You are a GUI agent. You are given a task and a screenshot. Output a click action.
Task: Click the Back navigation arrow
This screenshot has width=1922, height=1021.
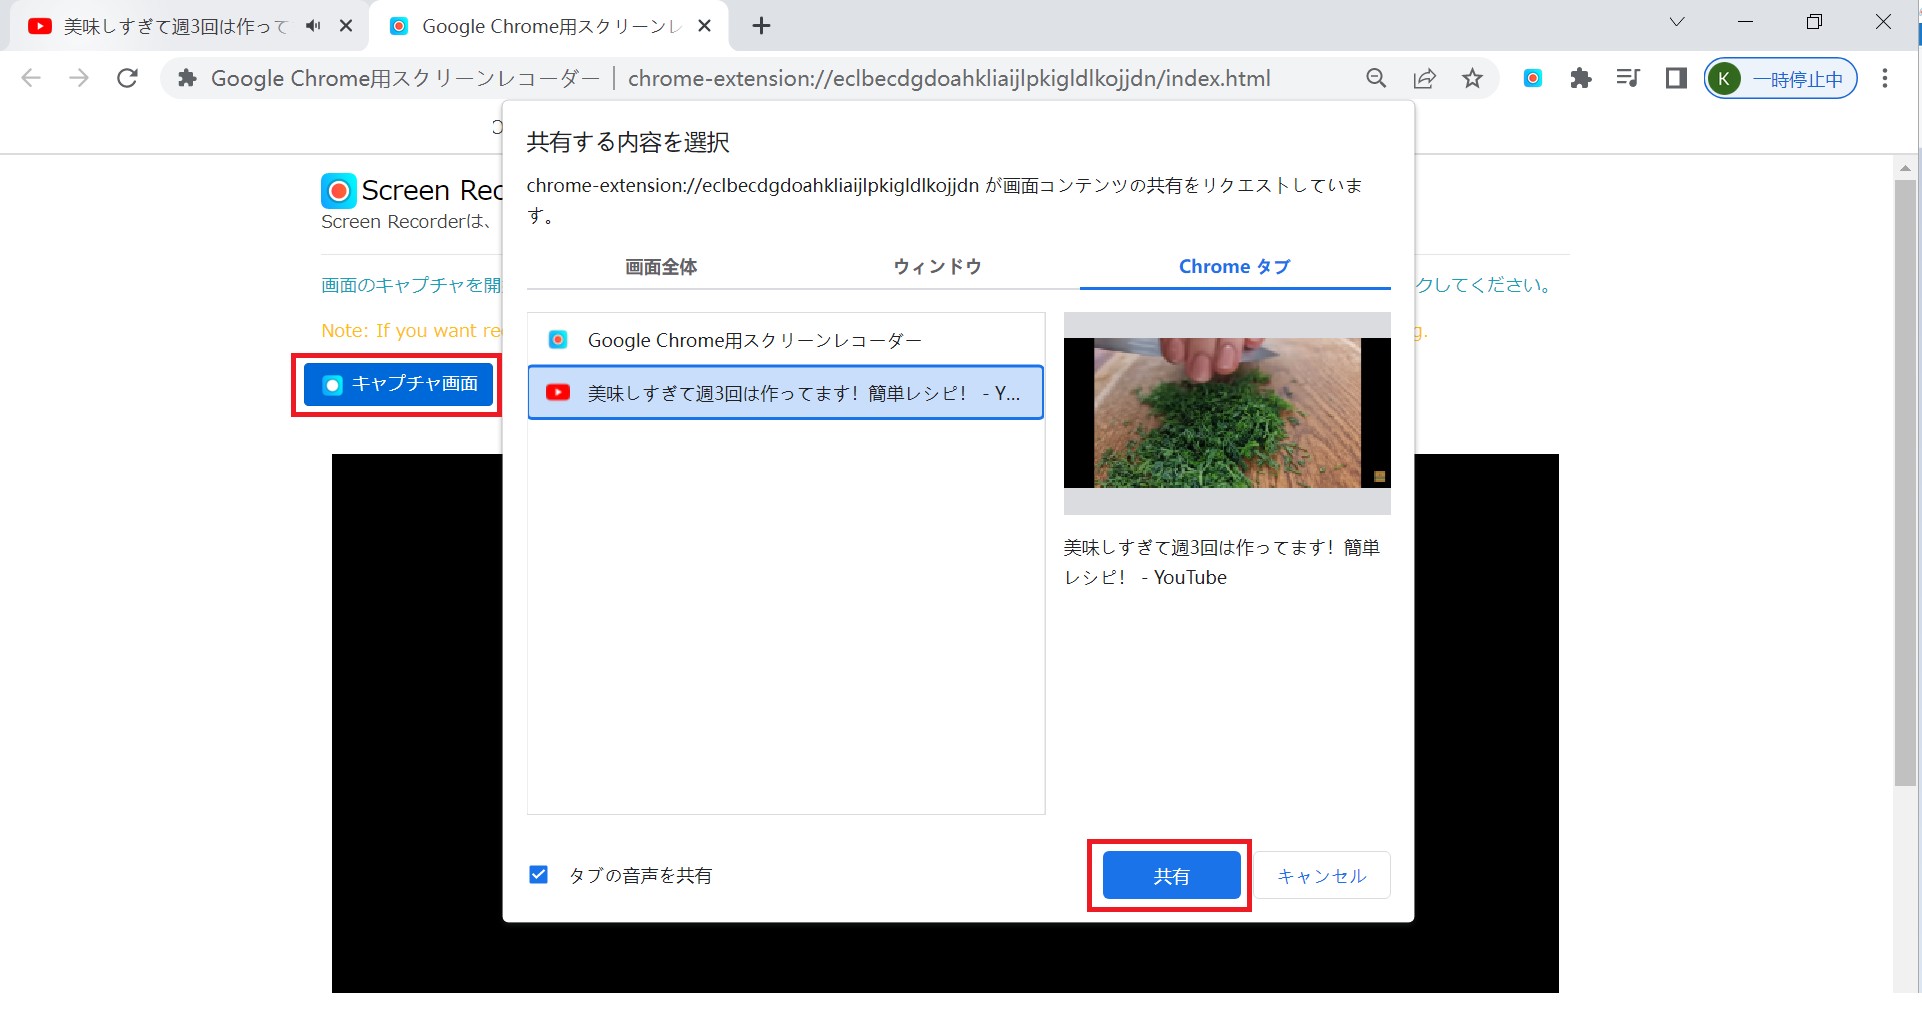click(31, 78)
